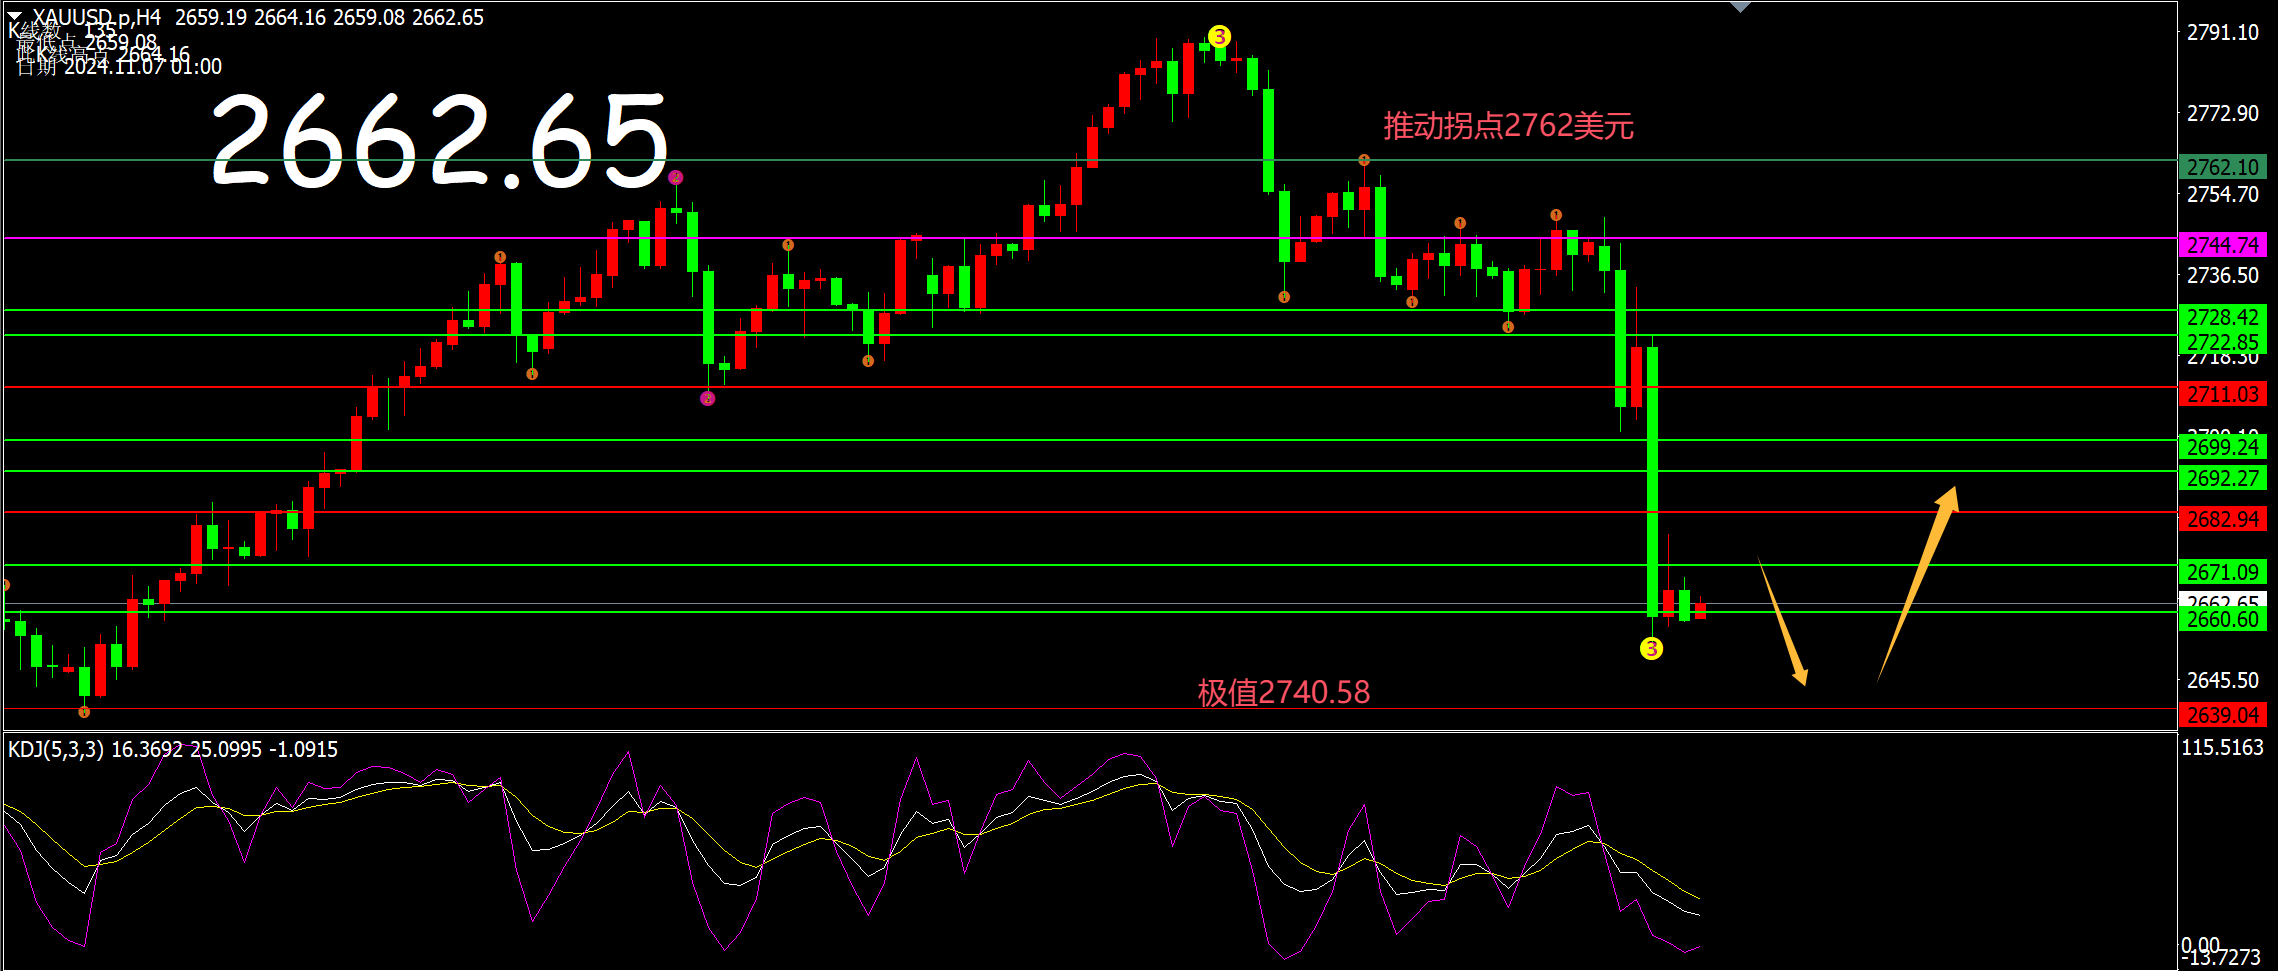This screenshot has height=971, width=2278.
Task: Select the green 2692.27 price level tag
Action: (x=2222, y=478)
